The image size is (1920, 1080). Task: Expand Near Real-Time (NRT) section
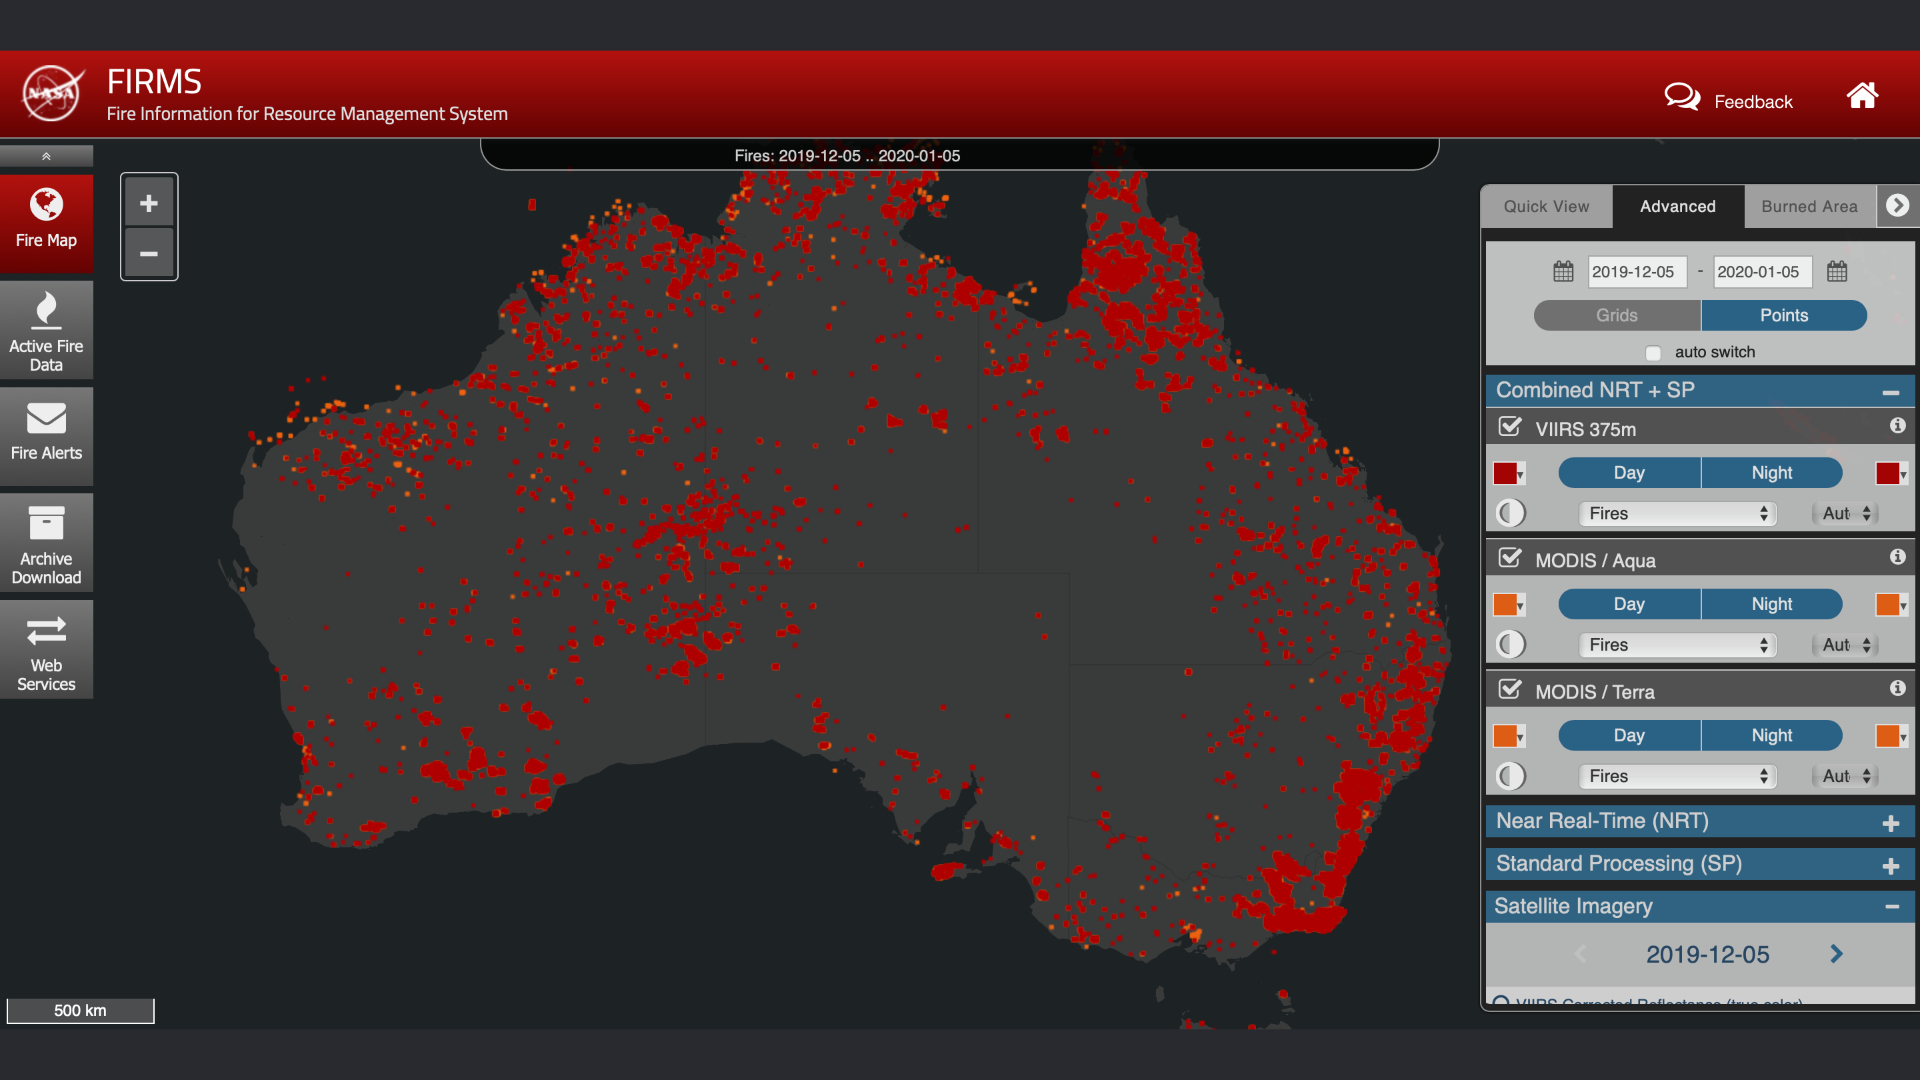[1890, 823]
